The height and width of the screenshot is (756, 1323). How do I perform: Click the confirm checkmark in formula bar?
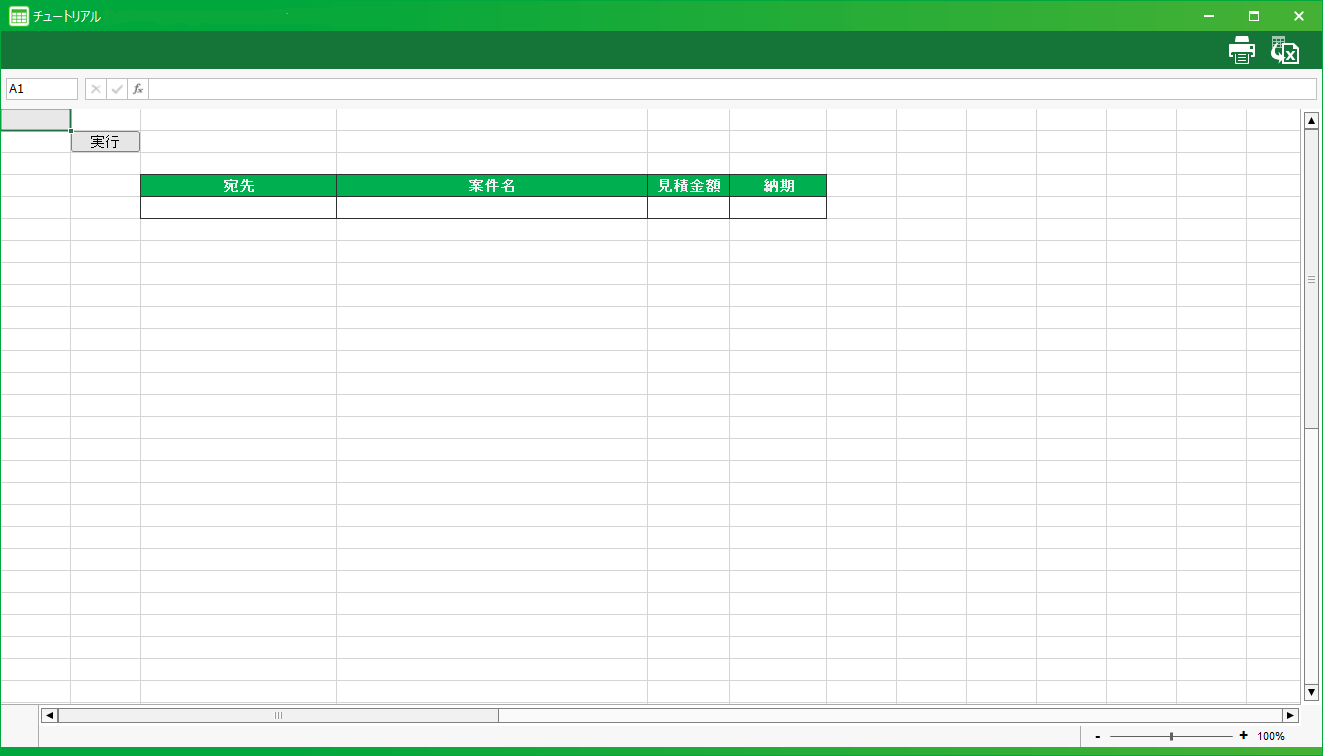(117, 89)
